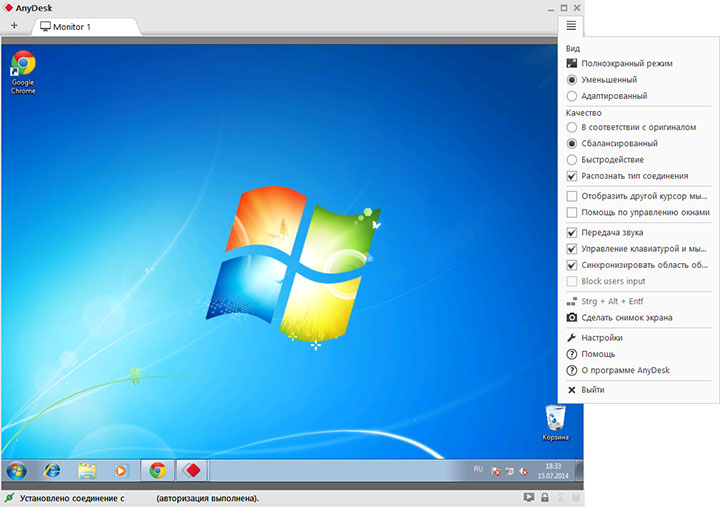The width and height of the screenshot is (720, 507).
Task: Click the Chrome icon in remote taskbar
Action: coord(157,470)
